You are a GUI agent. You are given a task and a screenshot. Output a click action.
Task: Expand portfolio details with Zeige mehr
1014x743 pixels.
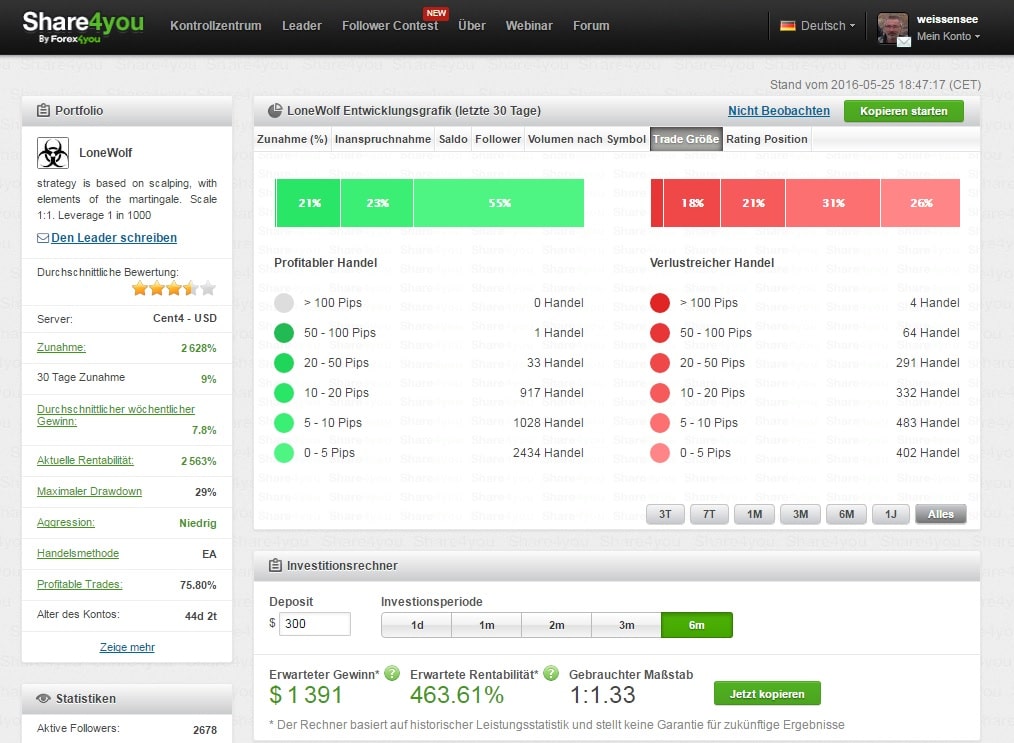[x=127, y=647]
